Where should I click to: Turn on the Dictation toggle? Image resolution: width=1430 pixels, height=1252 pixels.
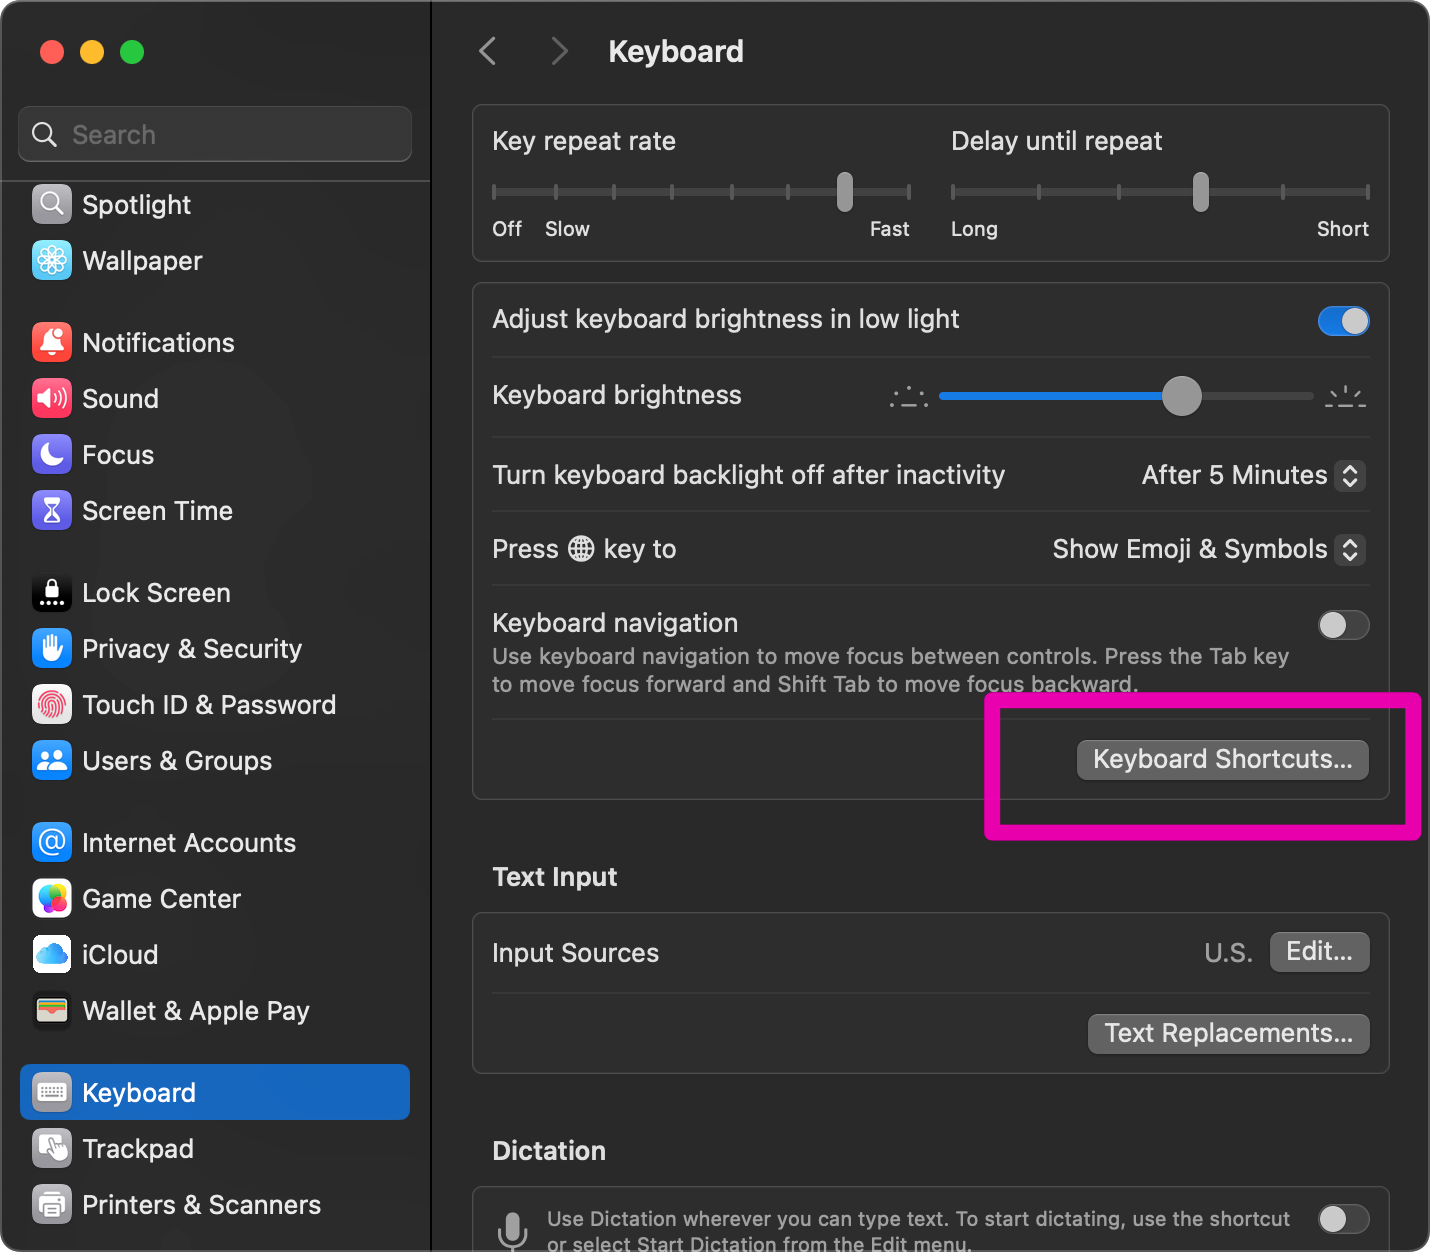(1343, 1219)
